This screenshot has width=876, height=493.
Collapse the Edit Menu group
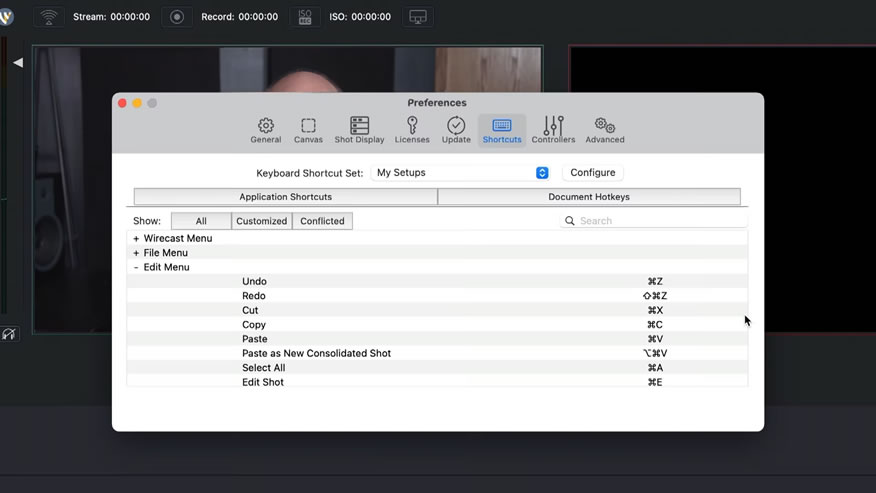click(136, 268)
